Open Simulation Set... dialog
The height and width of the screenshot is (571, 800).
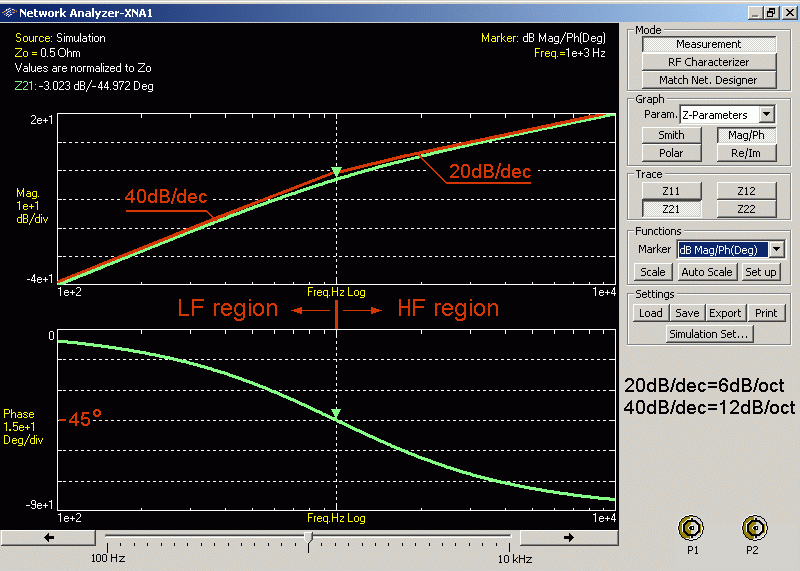[708, 334]
